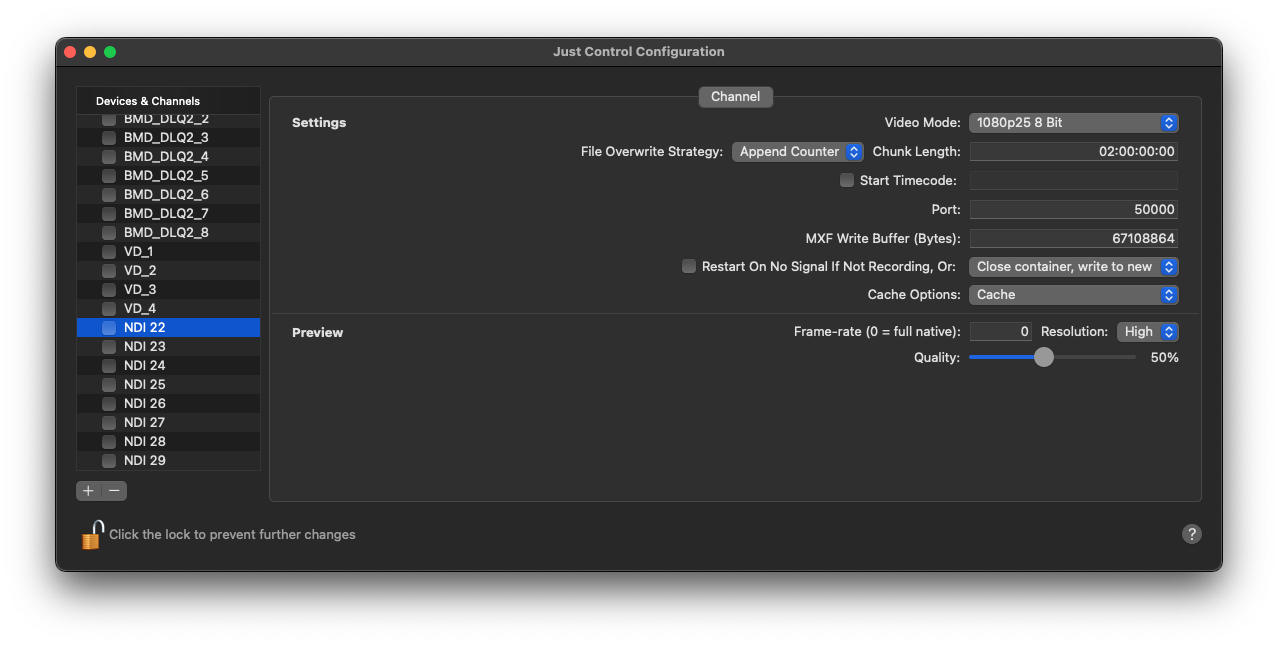The height and width of the screenshot is (645, 1278).
Task: Check Restart On No Signal If Not Recording
Action: tap(689, 267)
